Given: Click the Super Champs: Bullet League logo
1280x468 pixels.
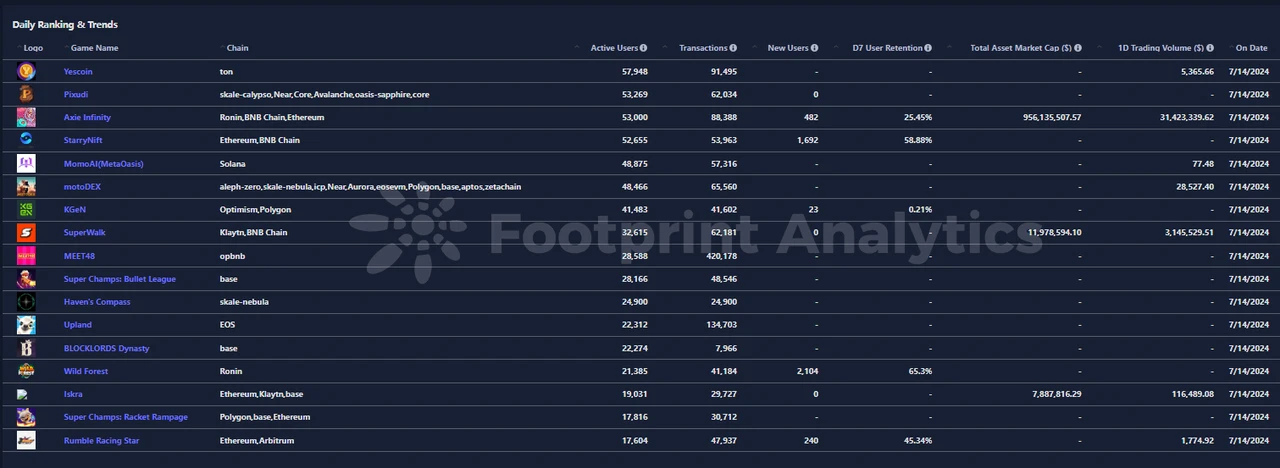Looking at the screenshot, I should coord(27,278).
